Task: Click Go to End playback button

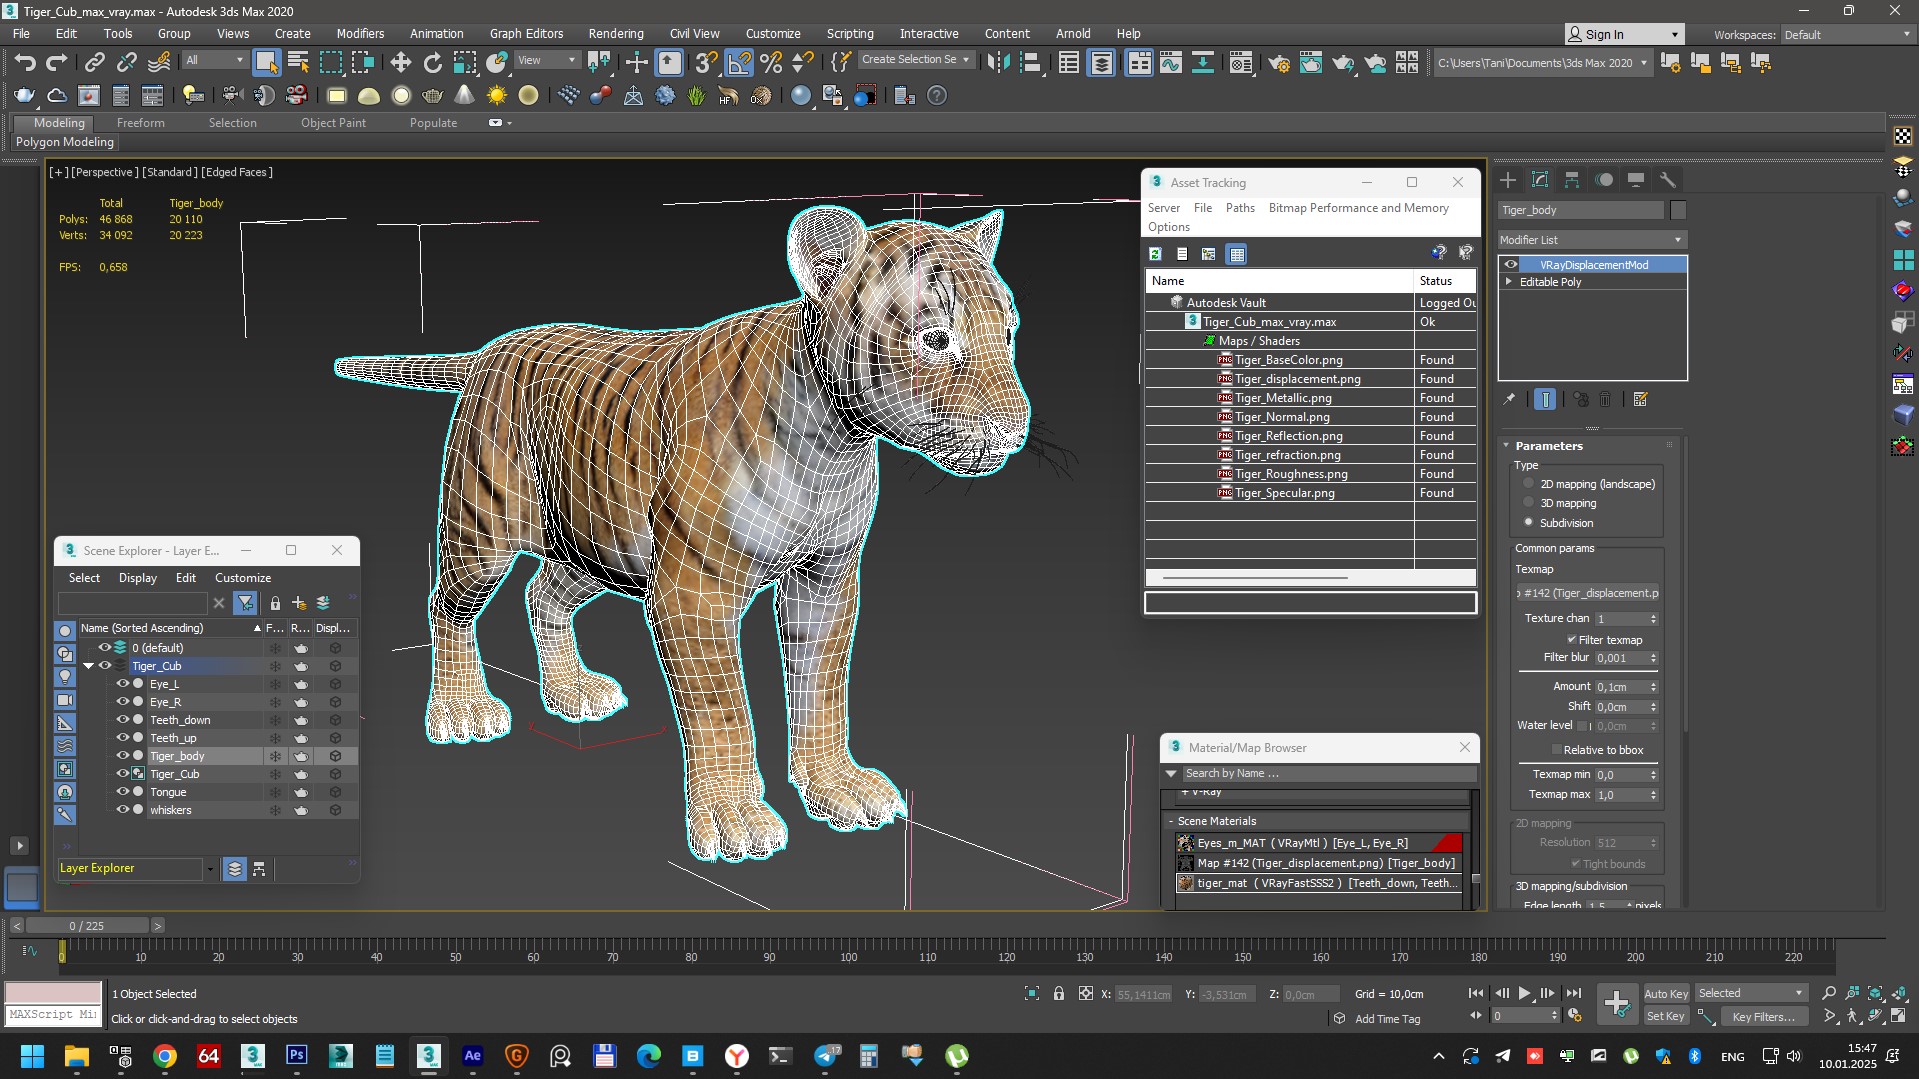Action: 1574,993
